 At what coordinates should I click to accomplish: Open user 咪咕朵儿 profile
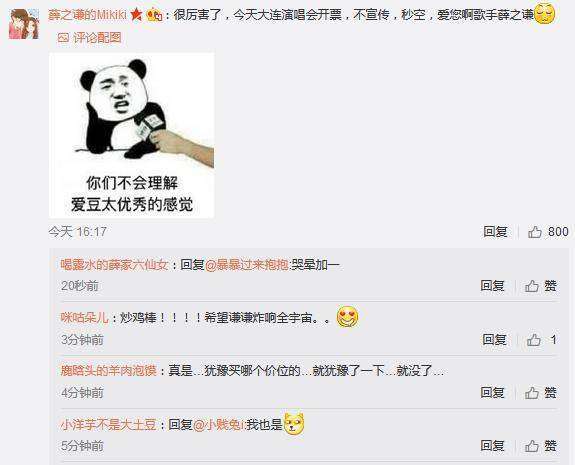coord(84,318)
